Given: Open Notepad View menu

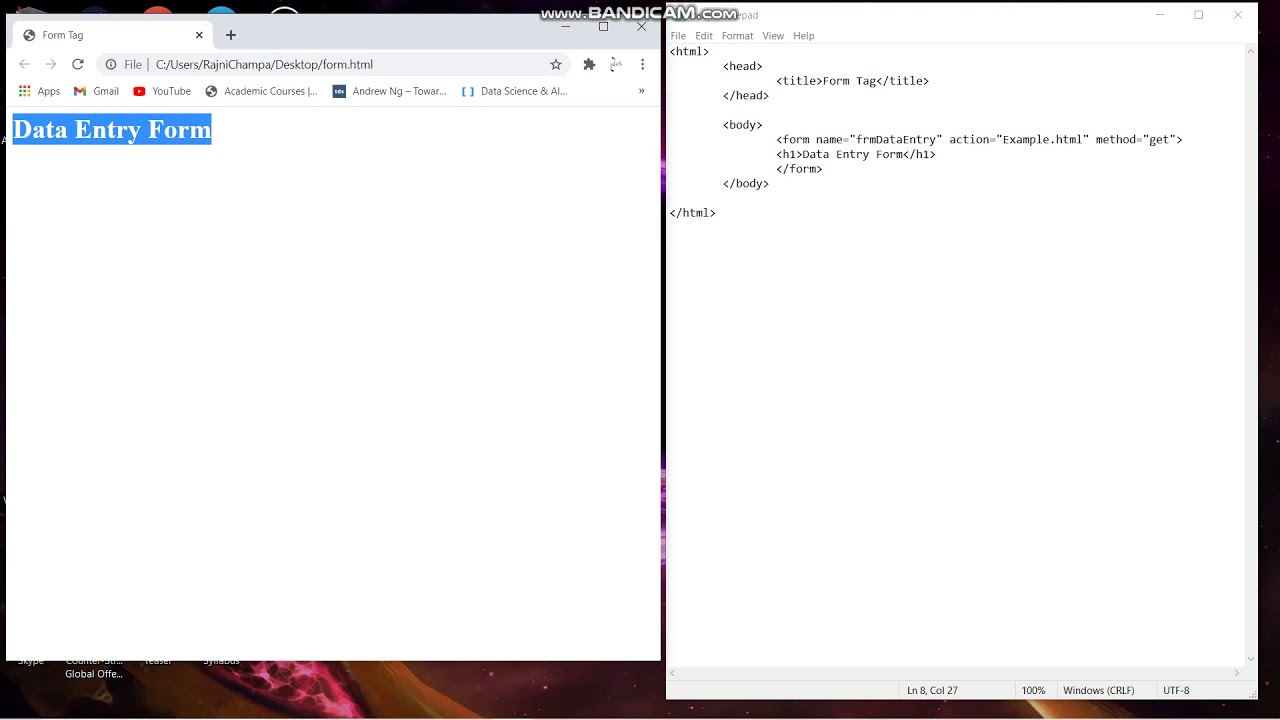Looking at the screenshot, I should (773, 36).
